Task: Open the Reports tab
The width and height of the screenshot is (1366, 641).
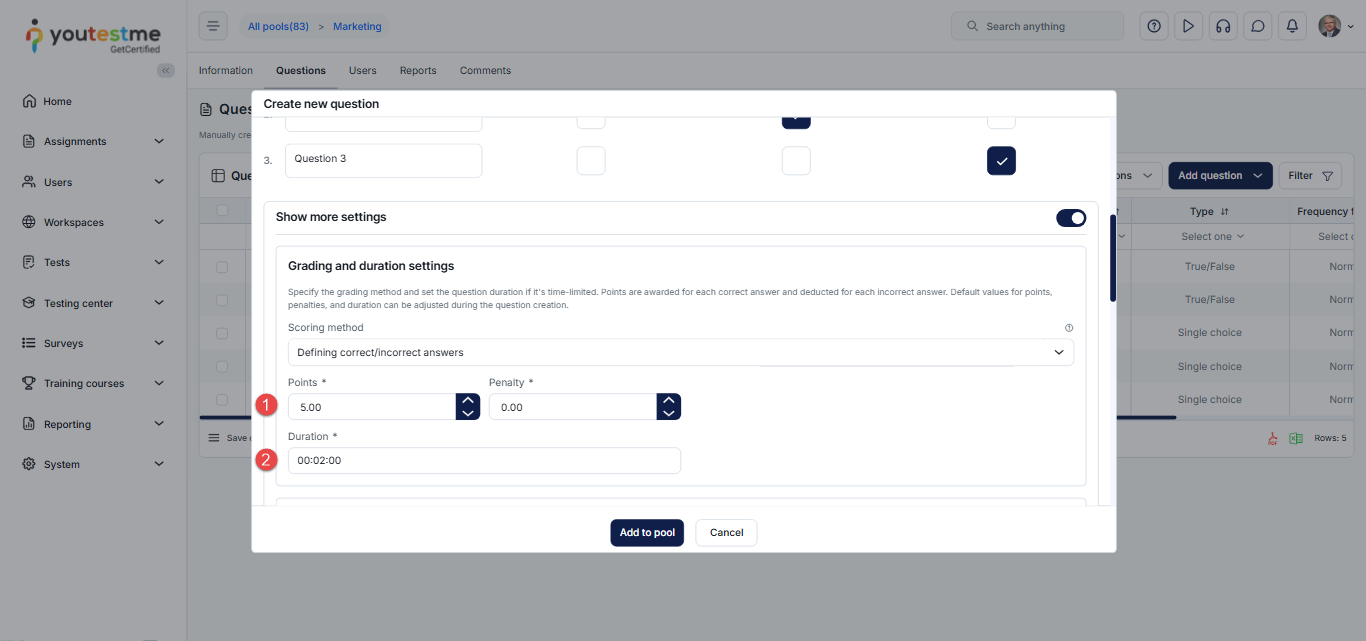Action: [x=418, y=71]
